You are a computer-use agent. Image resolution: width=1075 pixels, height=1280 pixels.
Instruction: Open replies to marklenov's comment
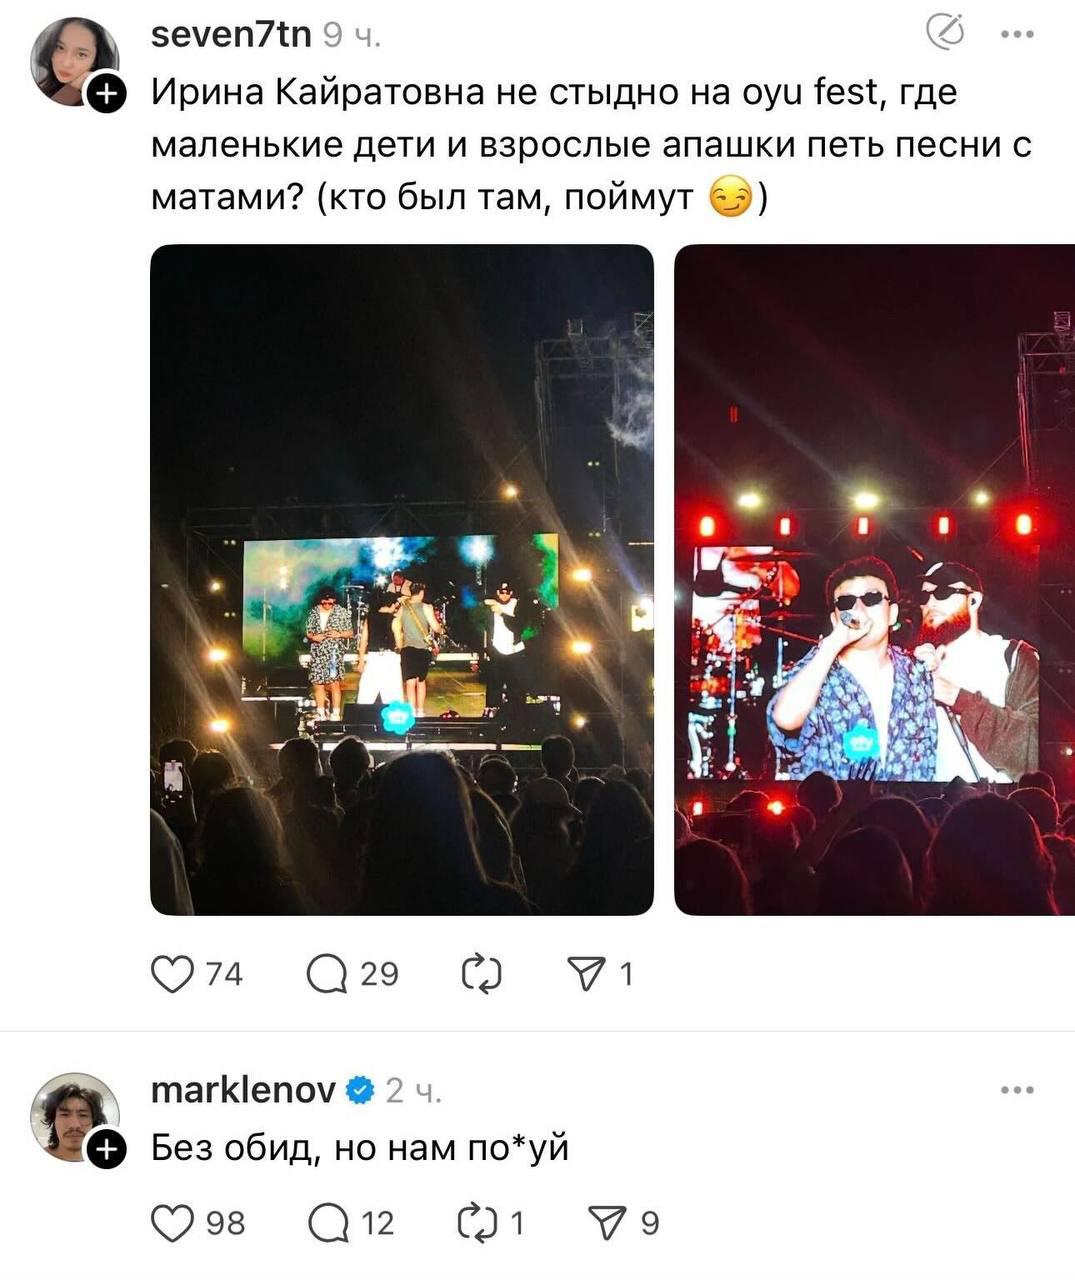326,1222
